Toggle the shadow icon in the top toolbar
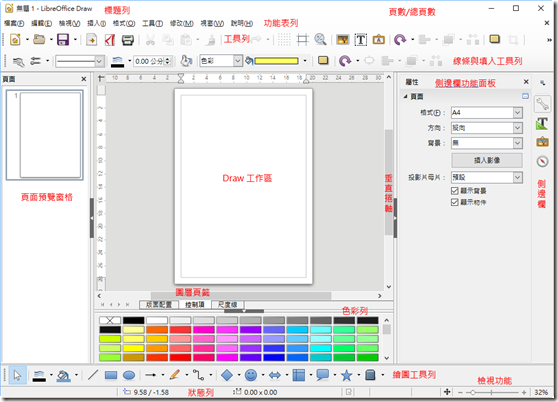 point(495,39)
